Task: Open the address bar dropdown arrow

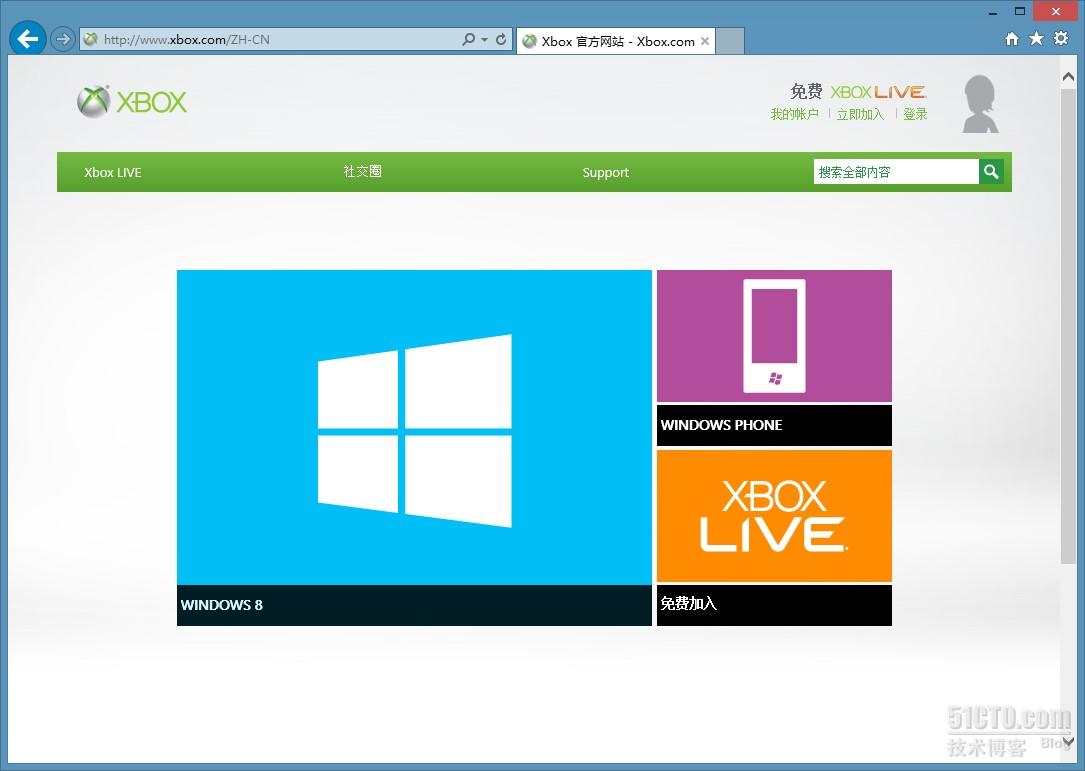Action: [x=484, y=40]
